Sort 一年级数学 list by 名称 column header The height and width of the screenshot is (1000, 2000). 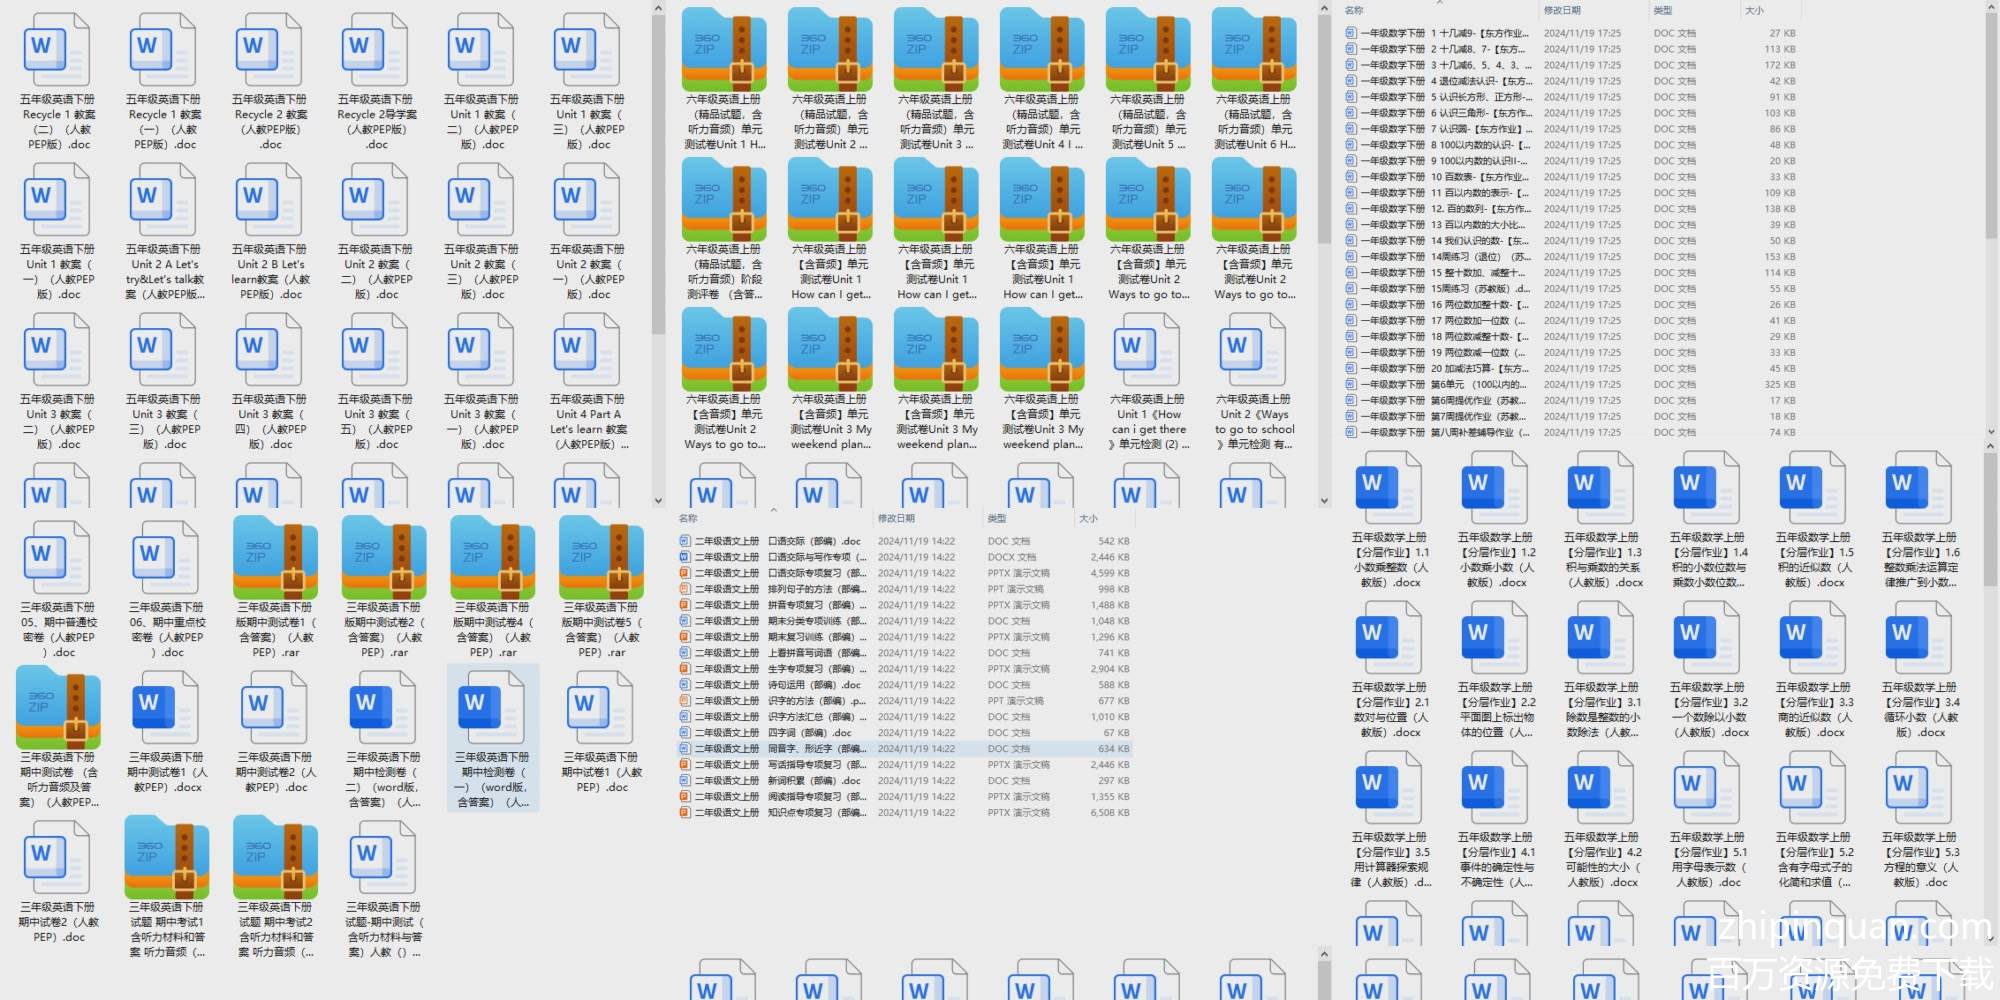1354,10
